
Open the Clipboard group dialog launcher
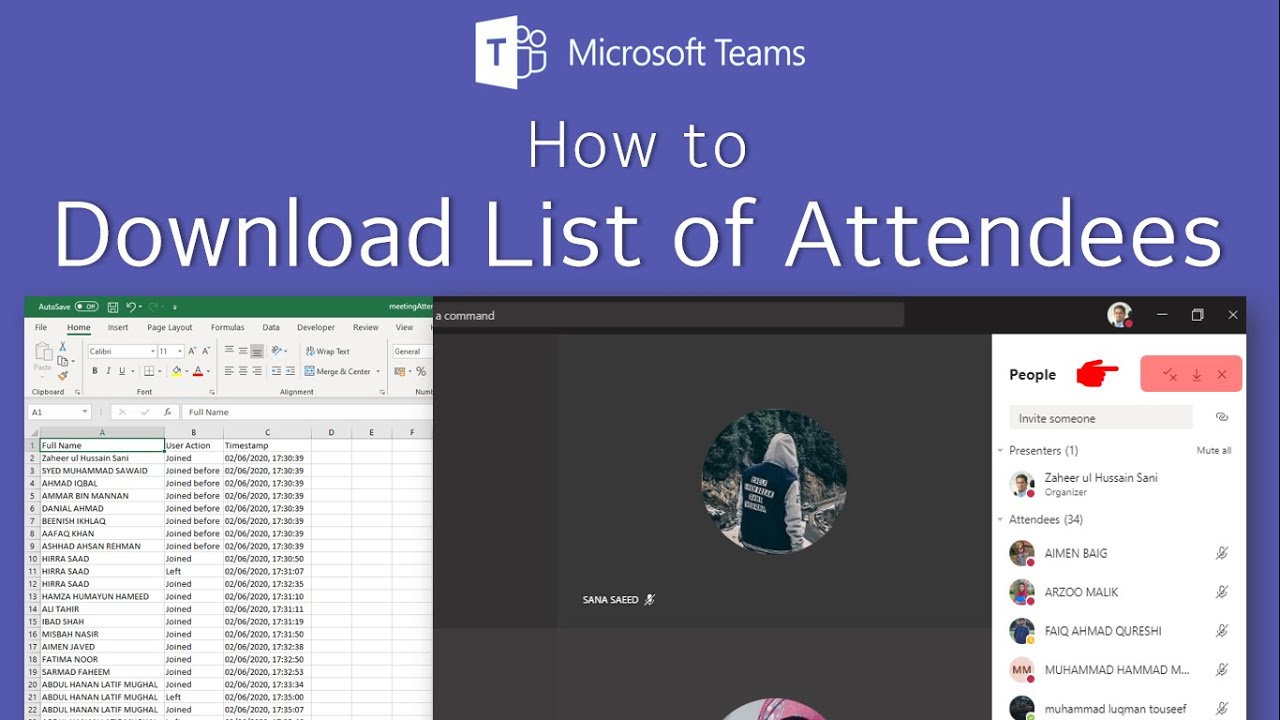77,392
